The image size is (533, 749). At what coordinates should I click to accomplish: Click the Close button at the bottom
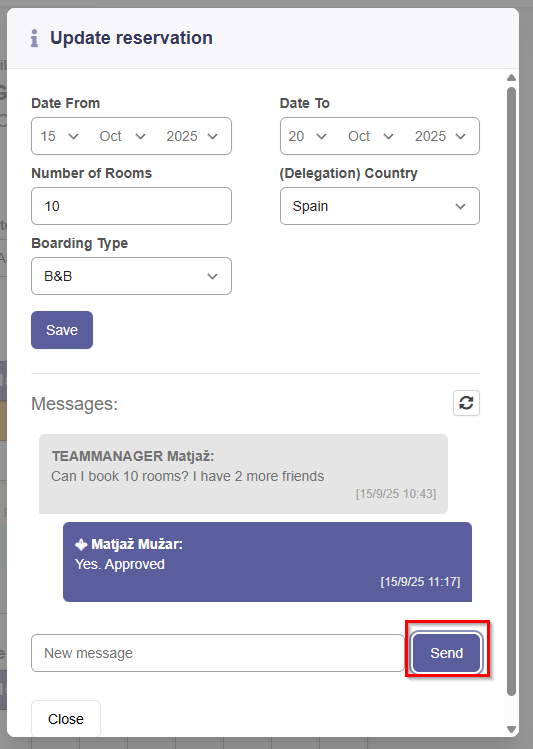click(x=66, y=719)
